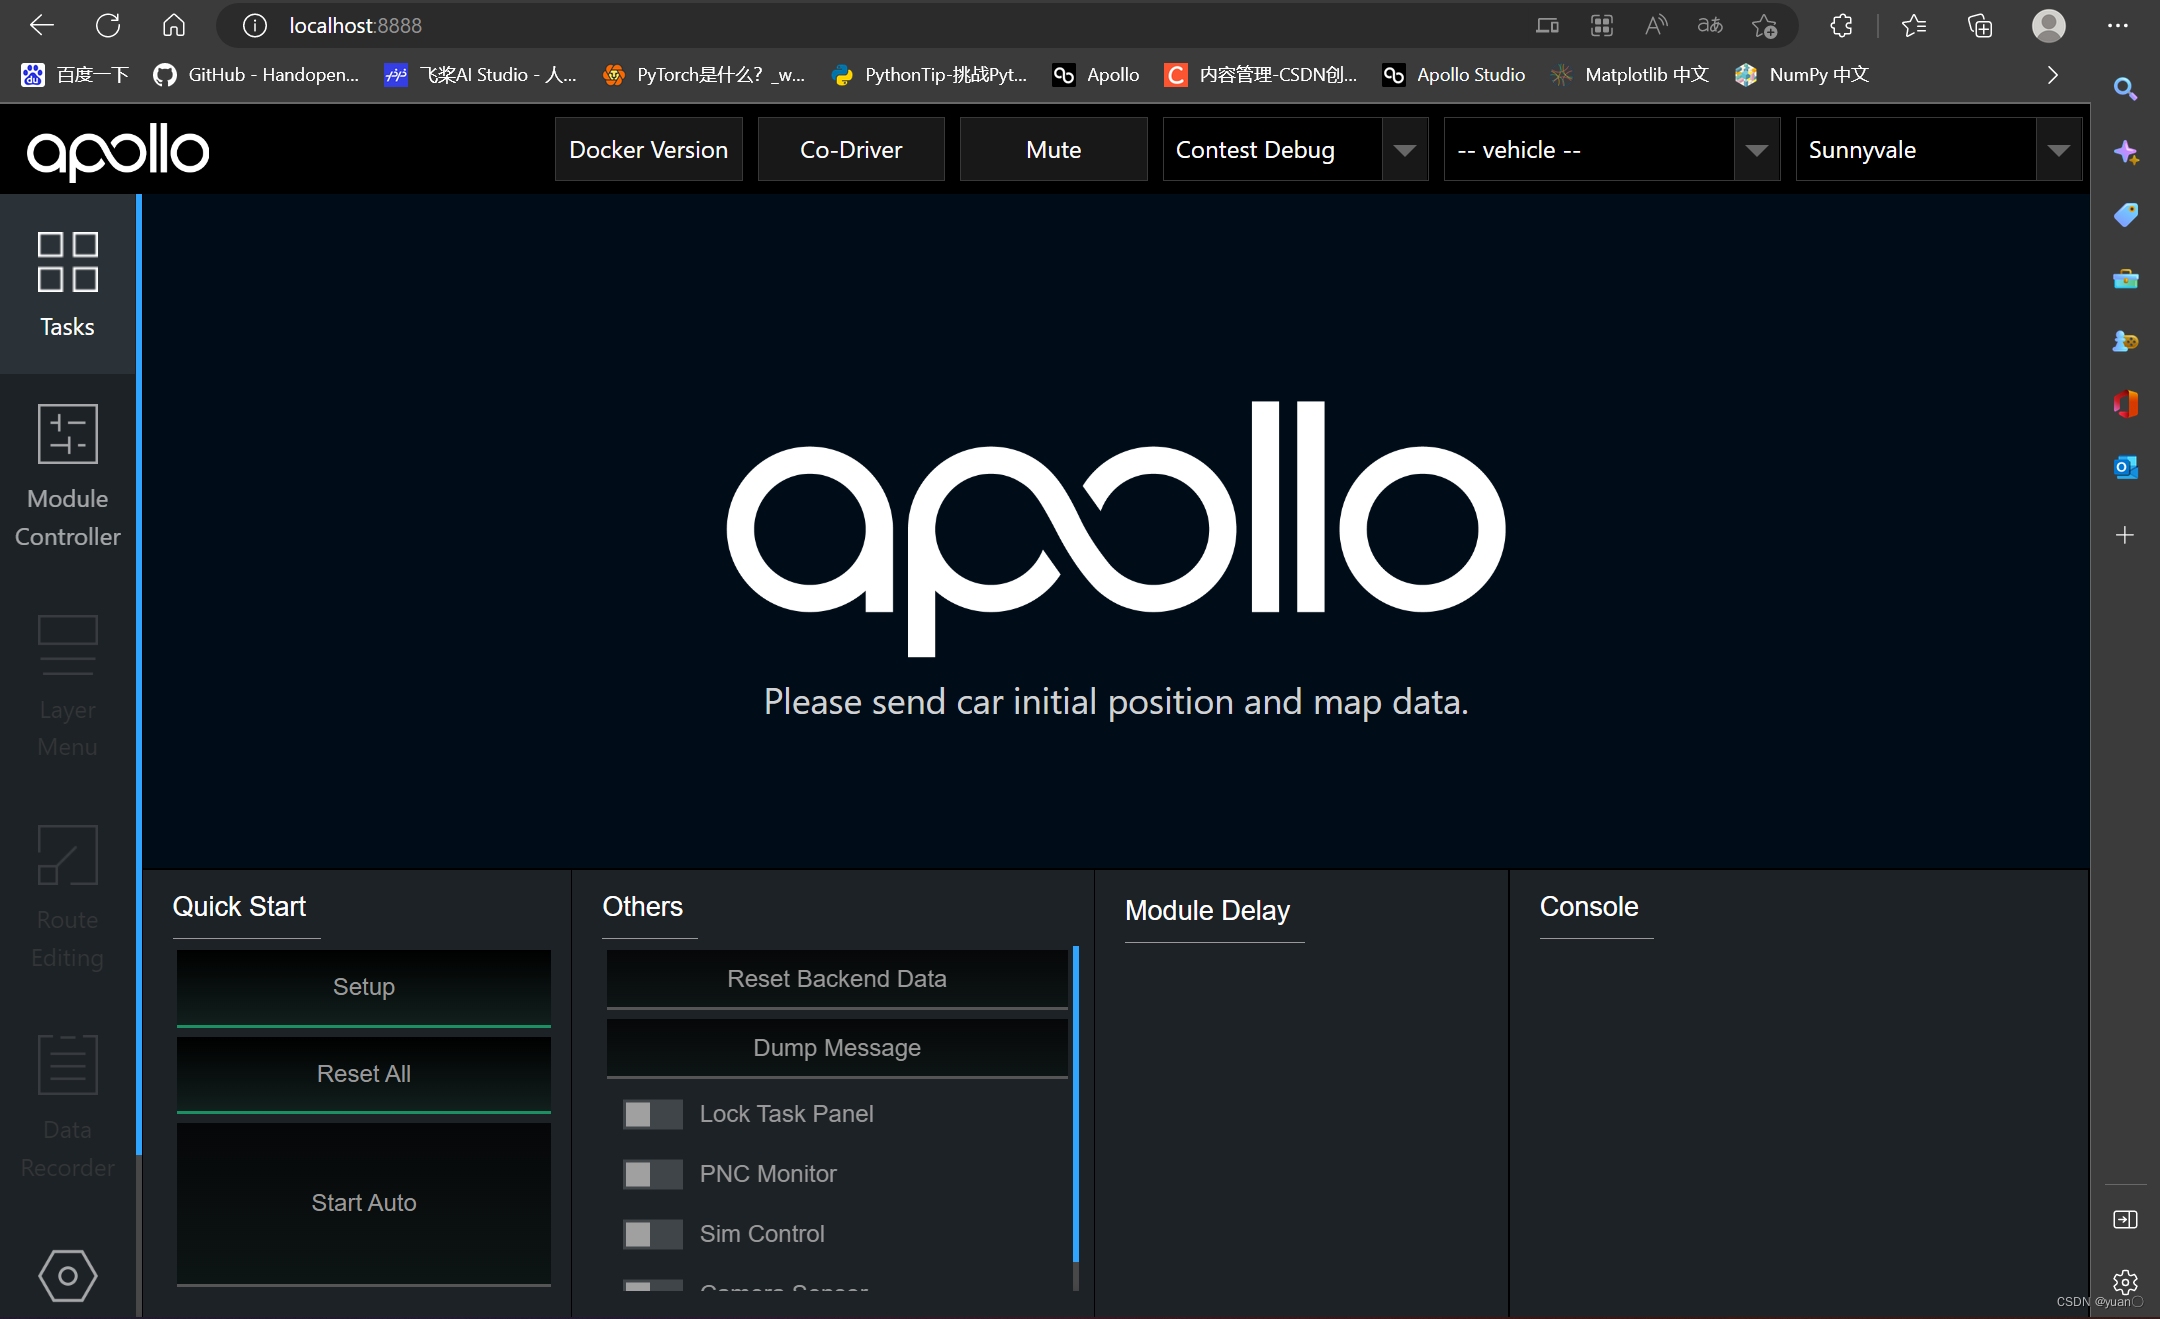The width and height of the screenshot is (2160, 1319).
Task: Turn on PNC Monitor
Action: coord(652,1174)
